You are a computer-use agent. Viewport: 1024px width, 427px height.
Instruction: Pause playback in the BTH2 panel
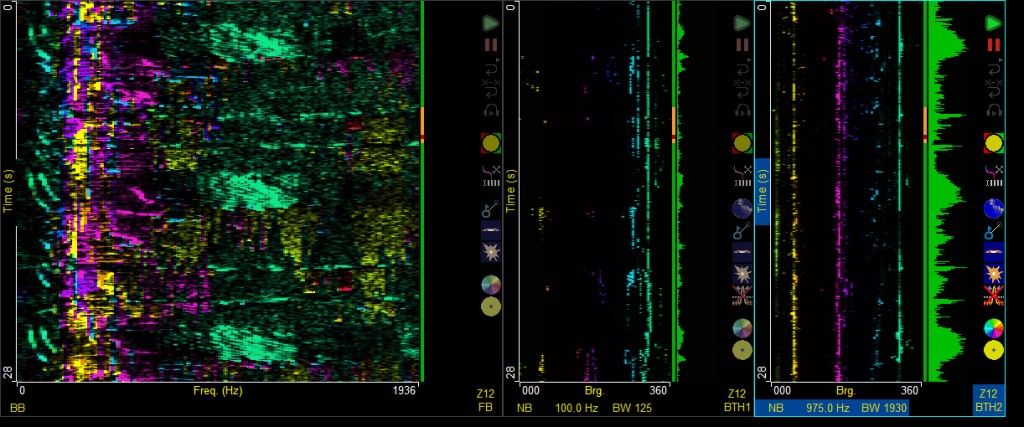993,45
